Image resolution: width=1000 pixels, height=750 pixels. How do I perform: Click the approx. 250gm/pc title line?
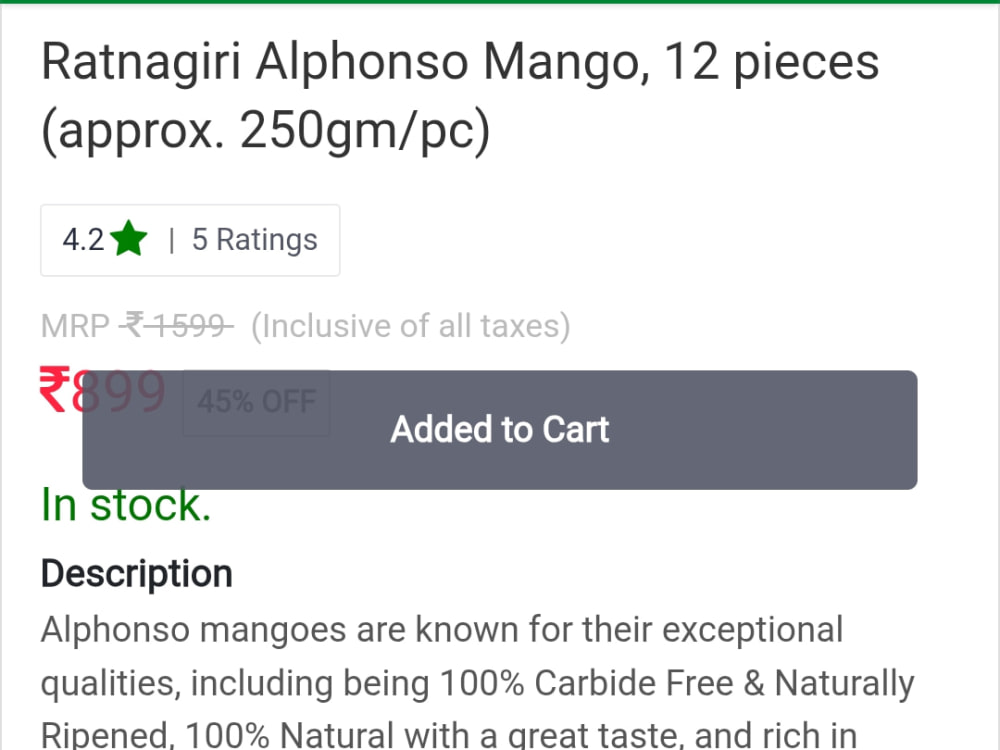tap(266, 131)
